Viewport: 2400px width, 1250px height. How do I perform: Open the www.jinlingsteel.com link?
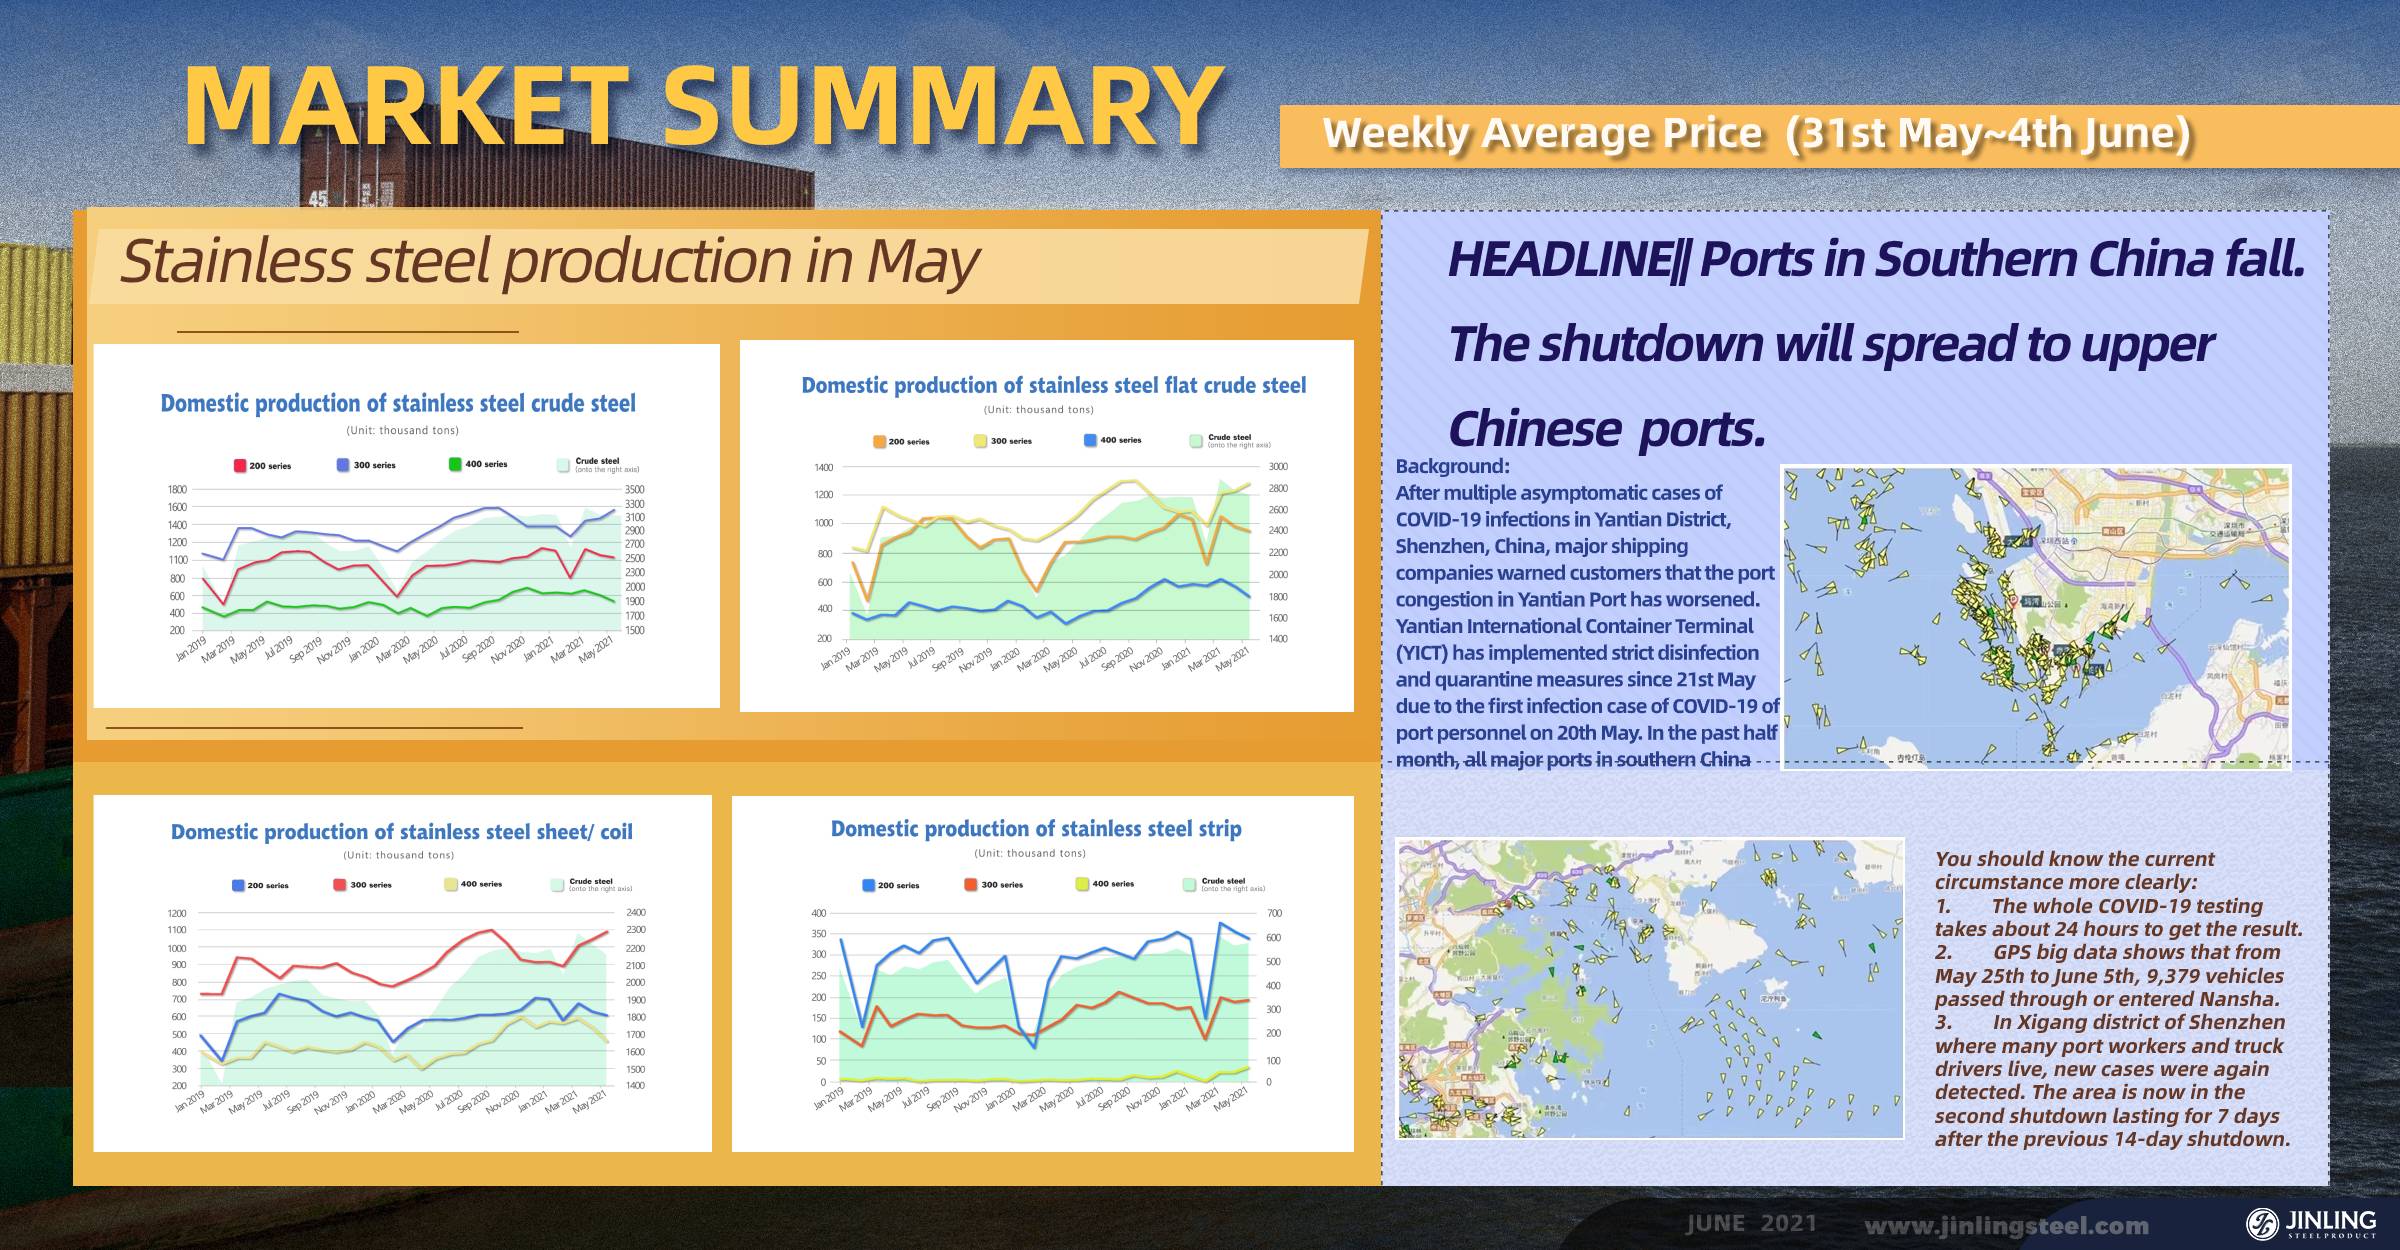coord(2007,1226)
